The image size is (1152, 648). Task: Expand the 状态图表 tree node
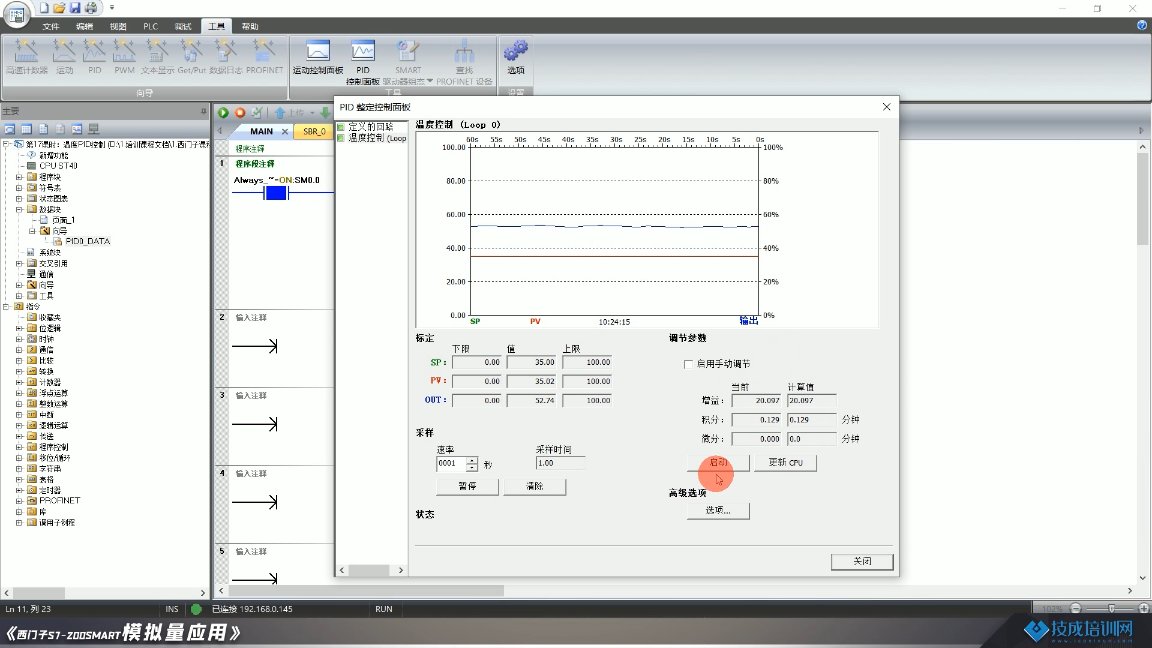(x=19, y=198)
